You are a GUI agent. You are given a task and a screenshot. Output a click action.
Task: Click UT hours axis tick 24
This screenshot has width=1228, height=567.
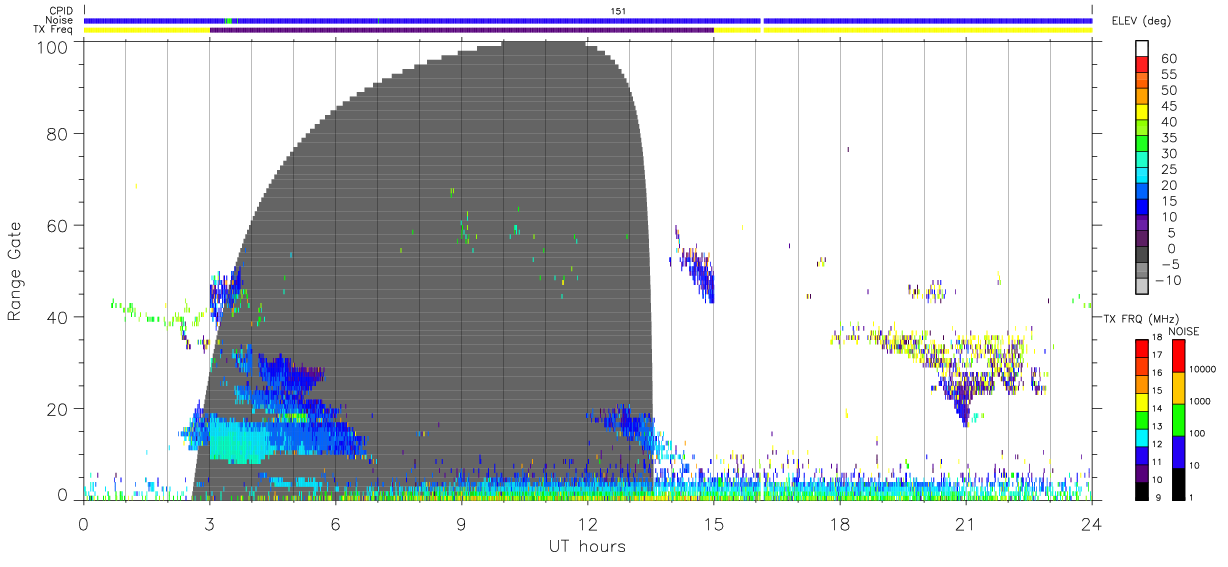[x=1092, y=524]
